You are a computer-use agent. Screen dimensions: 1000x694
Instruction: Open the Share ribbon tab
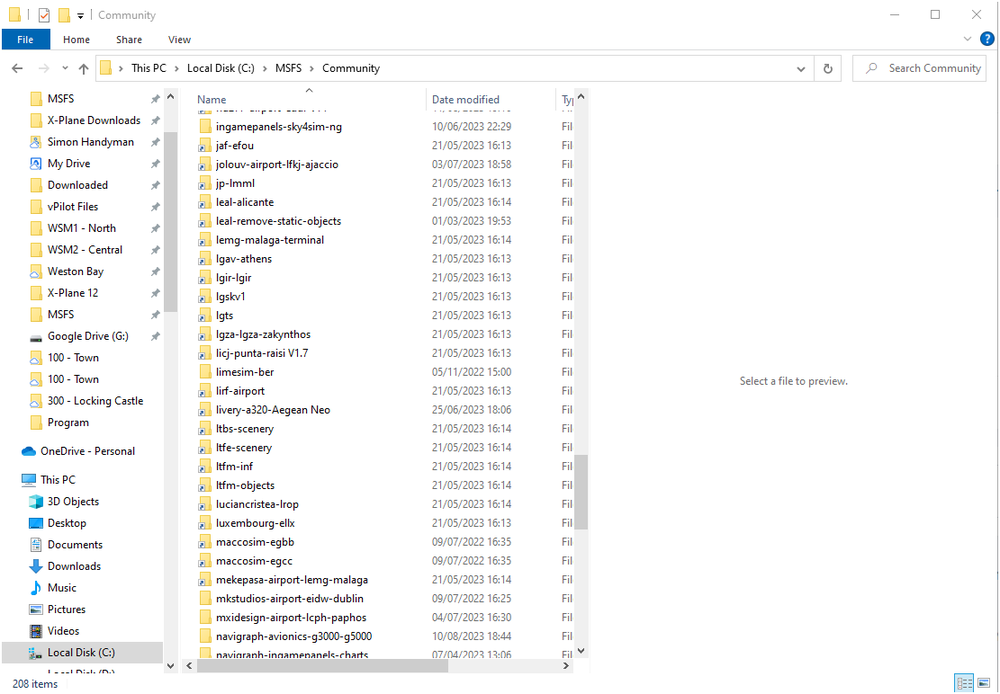coord(128,39)
